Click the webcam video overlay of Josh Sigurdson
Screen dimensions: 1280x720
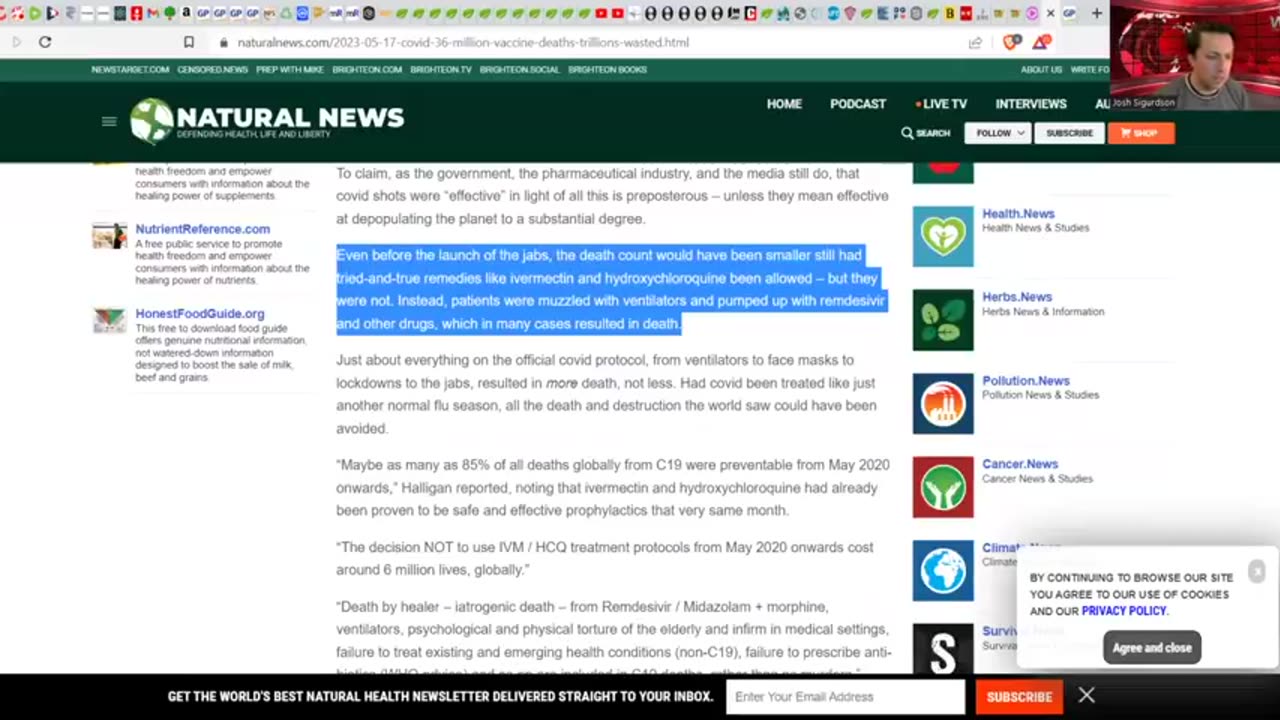click(1195, 55)
